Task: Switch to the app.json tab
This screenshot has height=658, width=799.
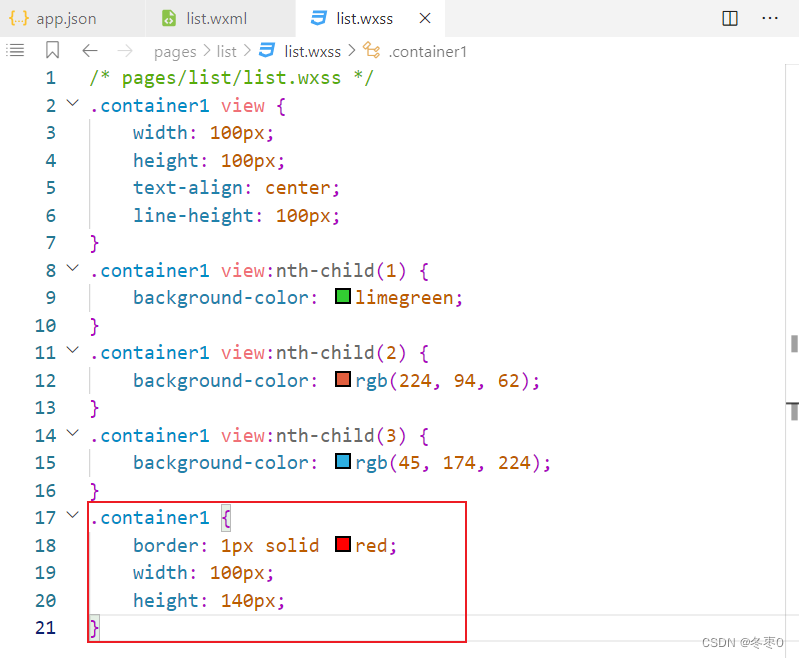Action: 60,18
